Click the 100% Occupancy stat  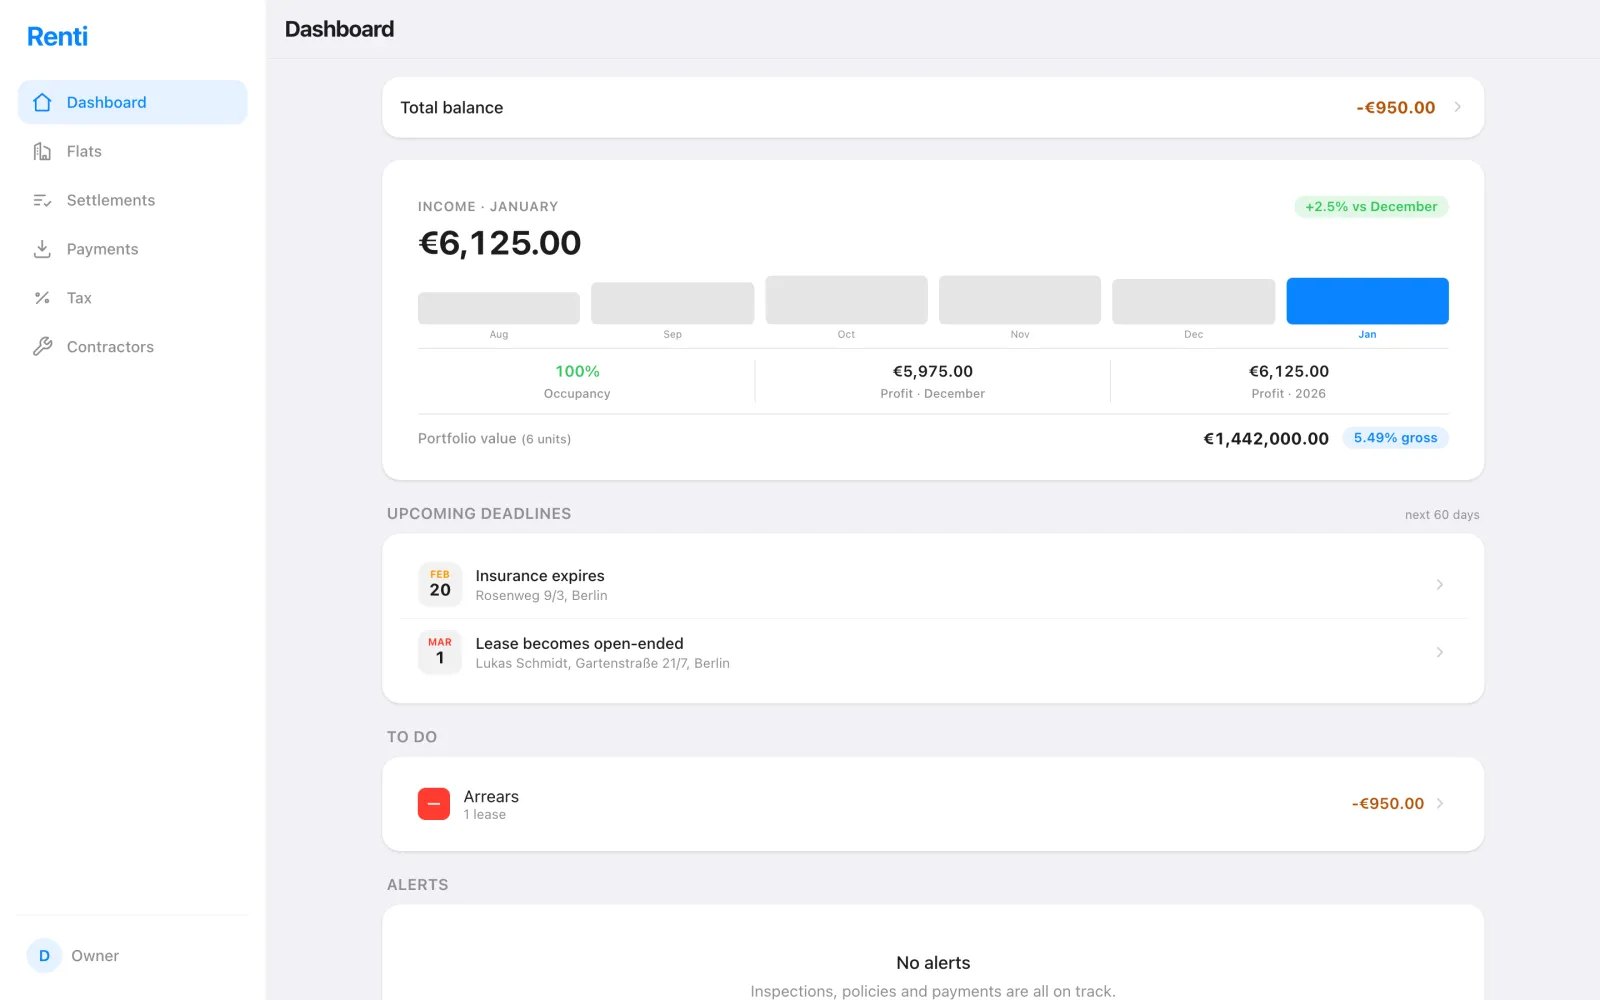577,381
